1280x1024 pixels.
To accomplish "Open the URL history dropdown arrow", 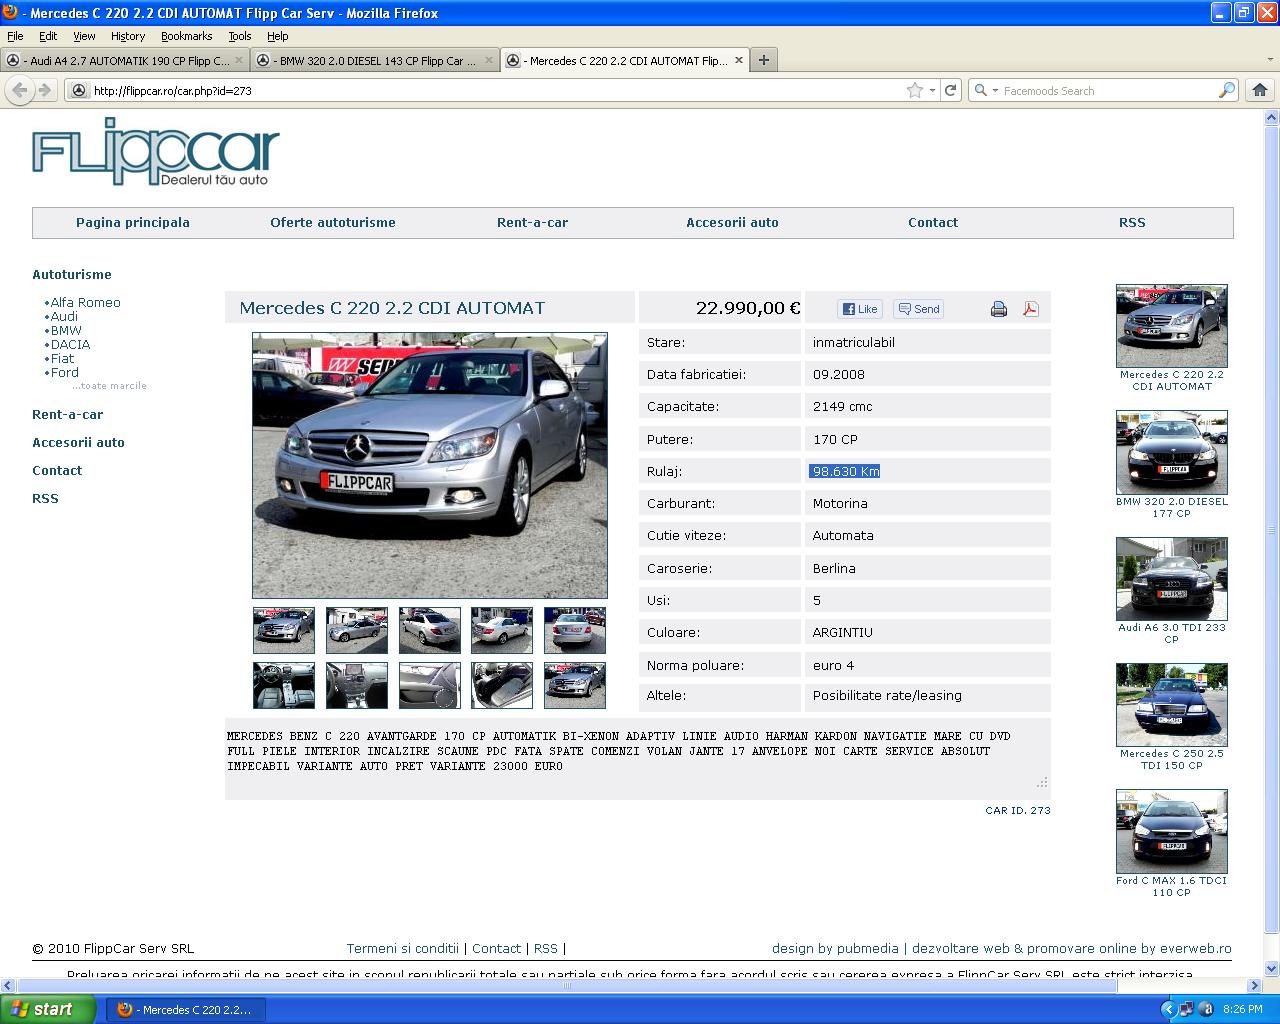I will coord(932,90).
